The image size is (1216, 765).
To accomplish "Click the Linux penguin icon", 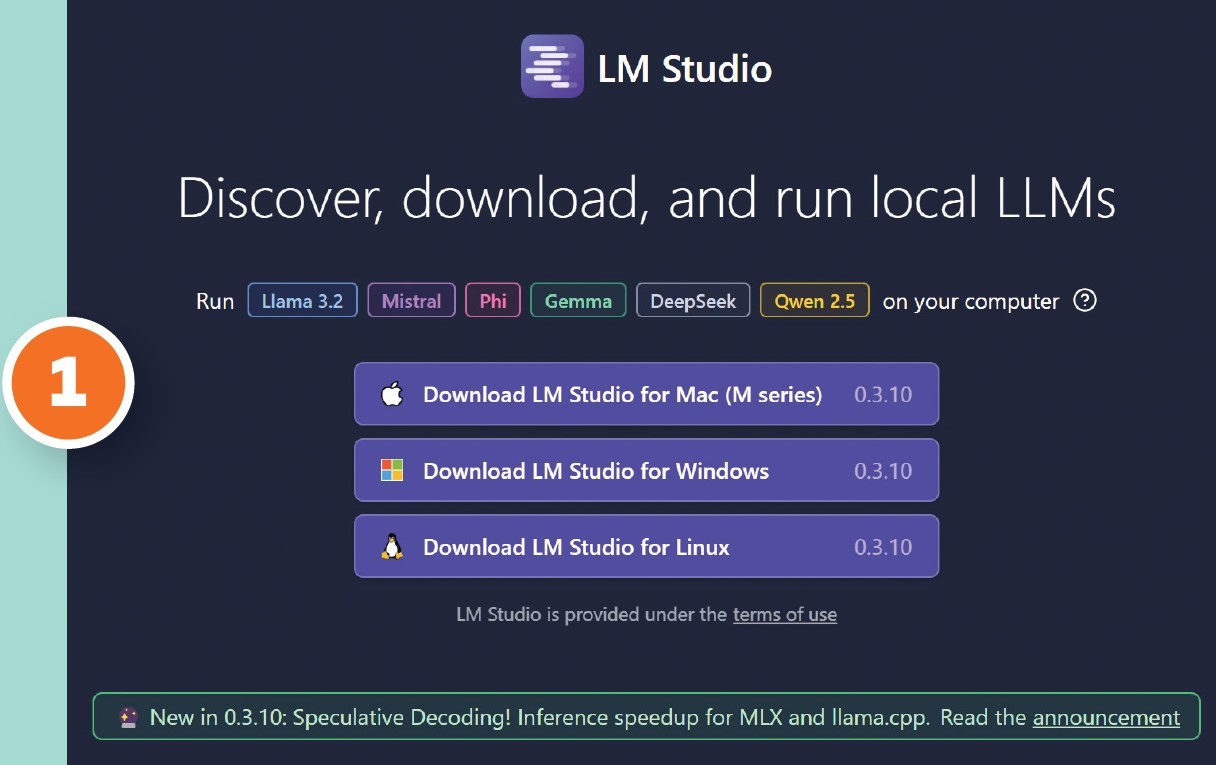I will click(392, 546).
